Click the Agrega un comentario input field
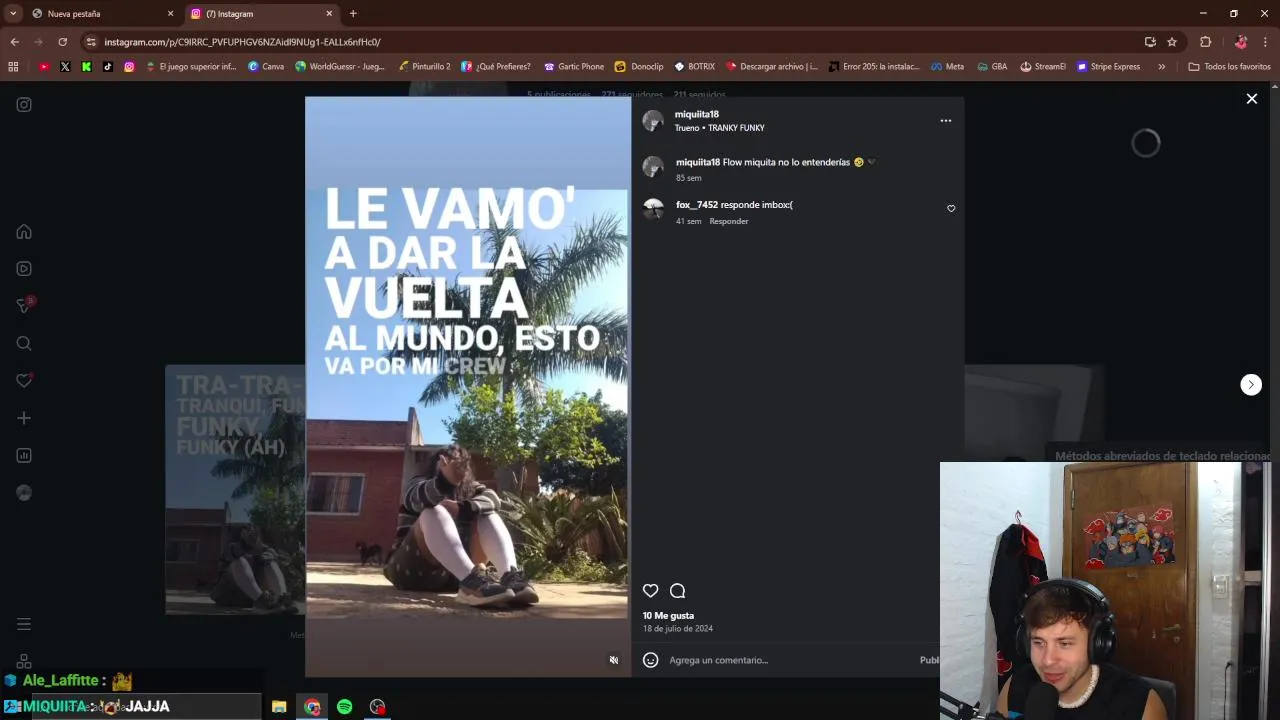The image size is (1280, 720). [790, 660]
